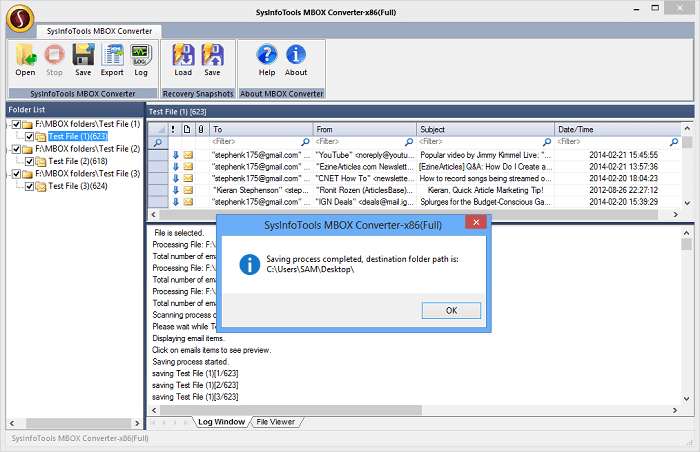Sort by the Subject column header
This screenshot has width=700, height=452.
[x=485, y=130]
